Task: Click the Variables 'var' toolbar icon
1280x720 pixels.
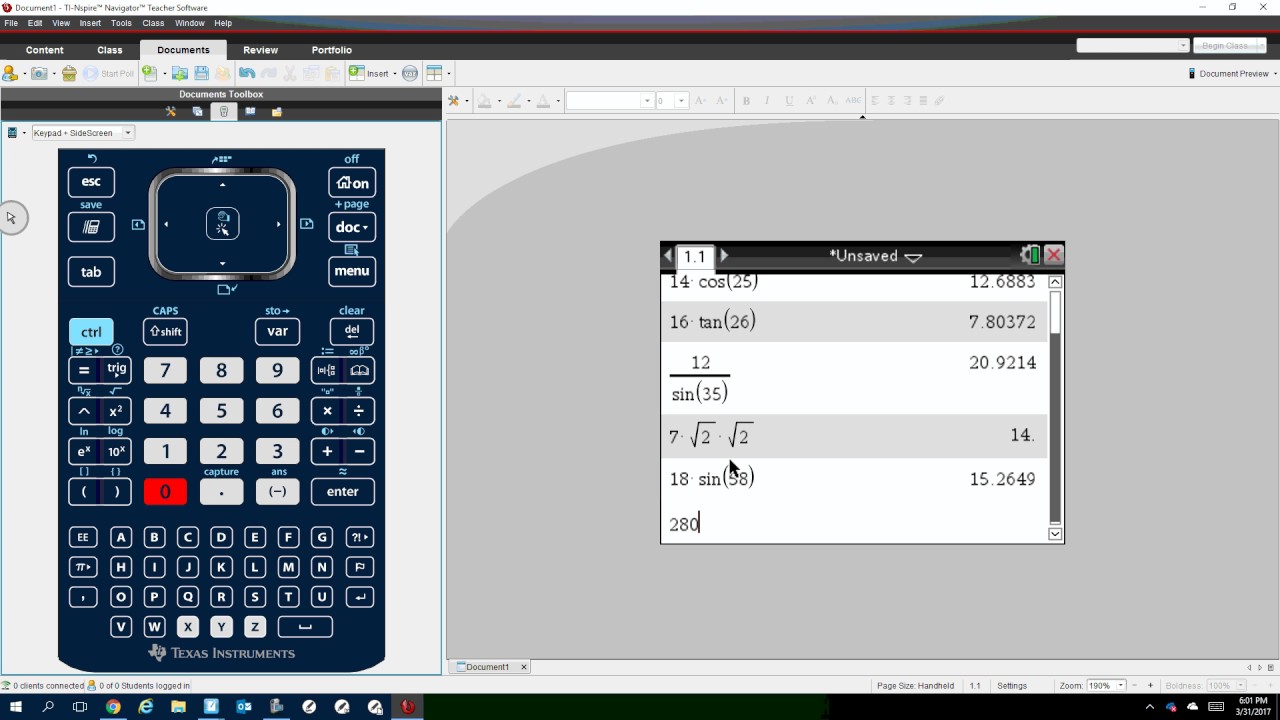Action: (x=409, y=73)
